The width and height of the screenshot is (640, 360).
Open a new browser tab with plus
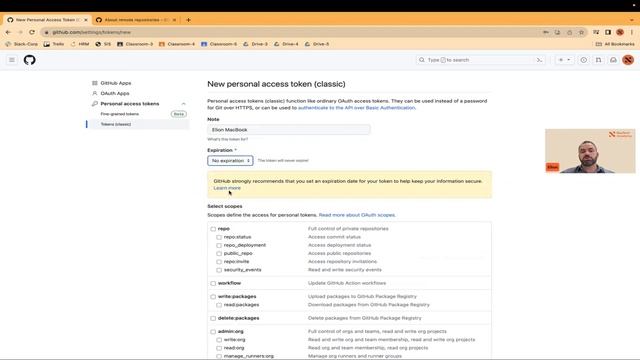(188, 20)
